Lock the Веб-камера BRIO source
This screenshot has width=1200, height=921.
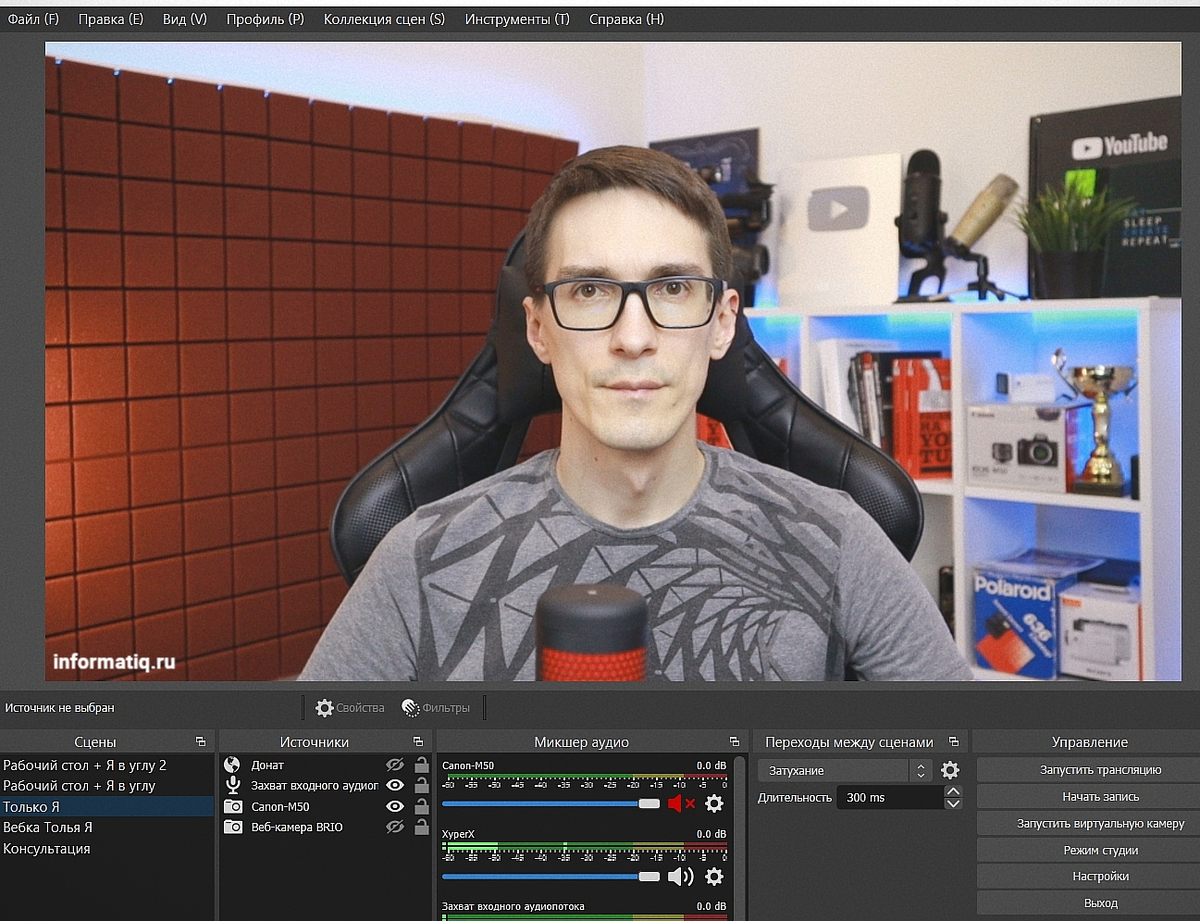422,827
